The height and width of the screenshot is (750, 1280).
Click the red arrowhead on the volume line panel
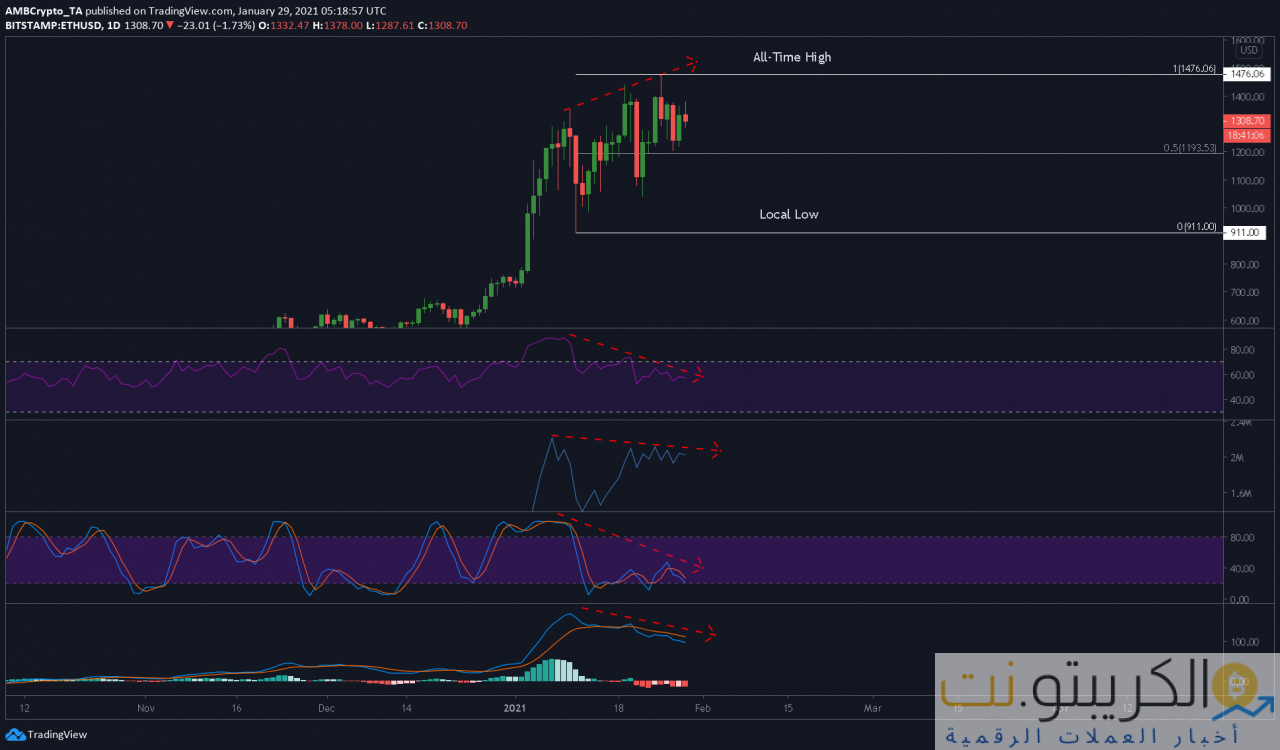[x=714, y=452]
